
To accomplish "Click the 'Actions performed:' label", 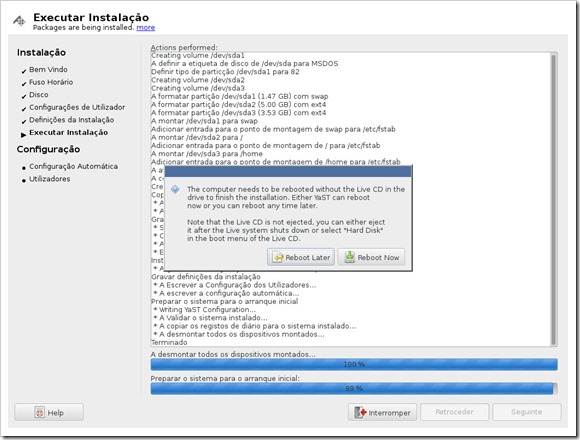I will pyautogui.click(x=184, y=47).
